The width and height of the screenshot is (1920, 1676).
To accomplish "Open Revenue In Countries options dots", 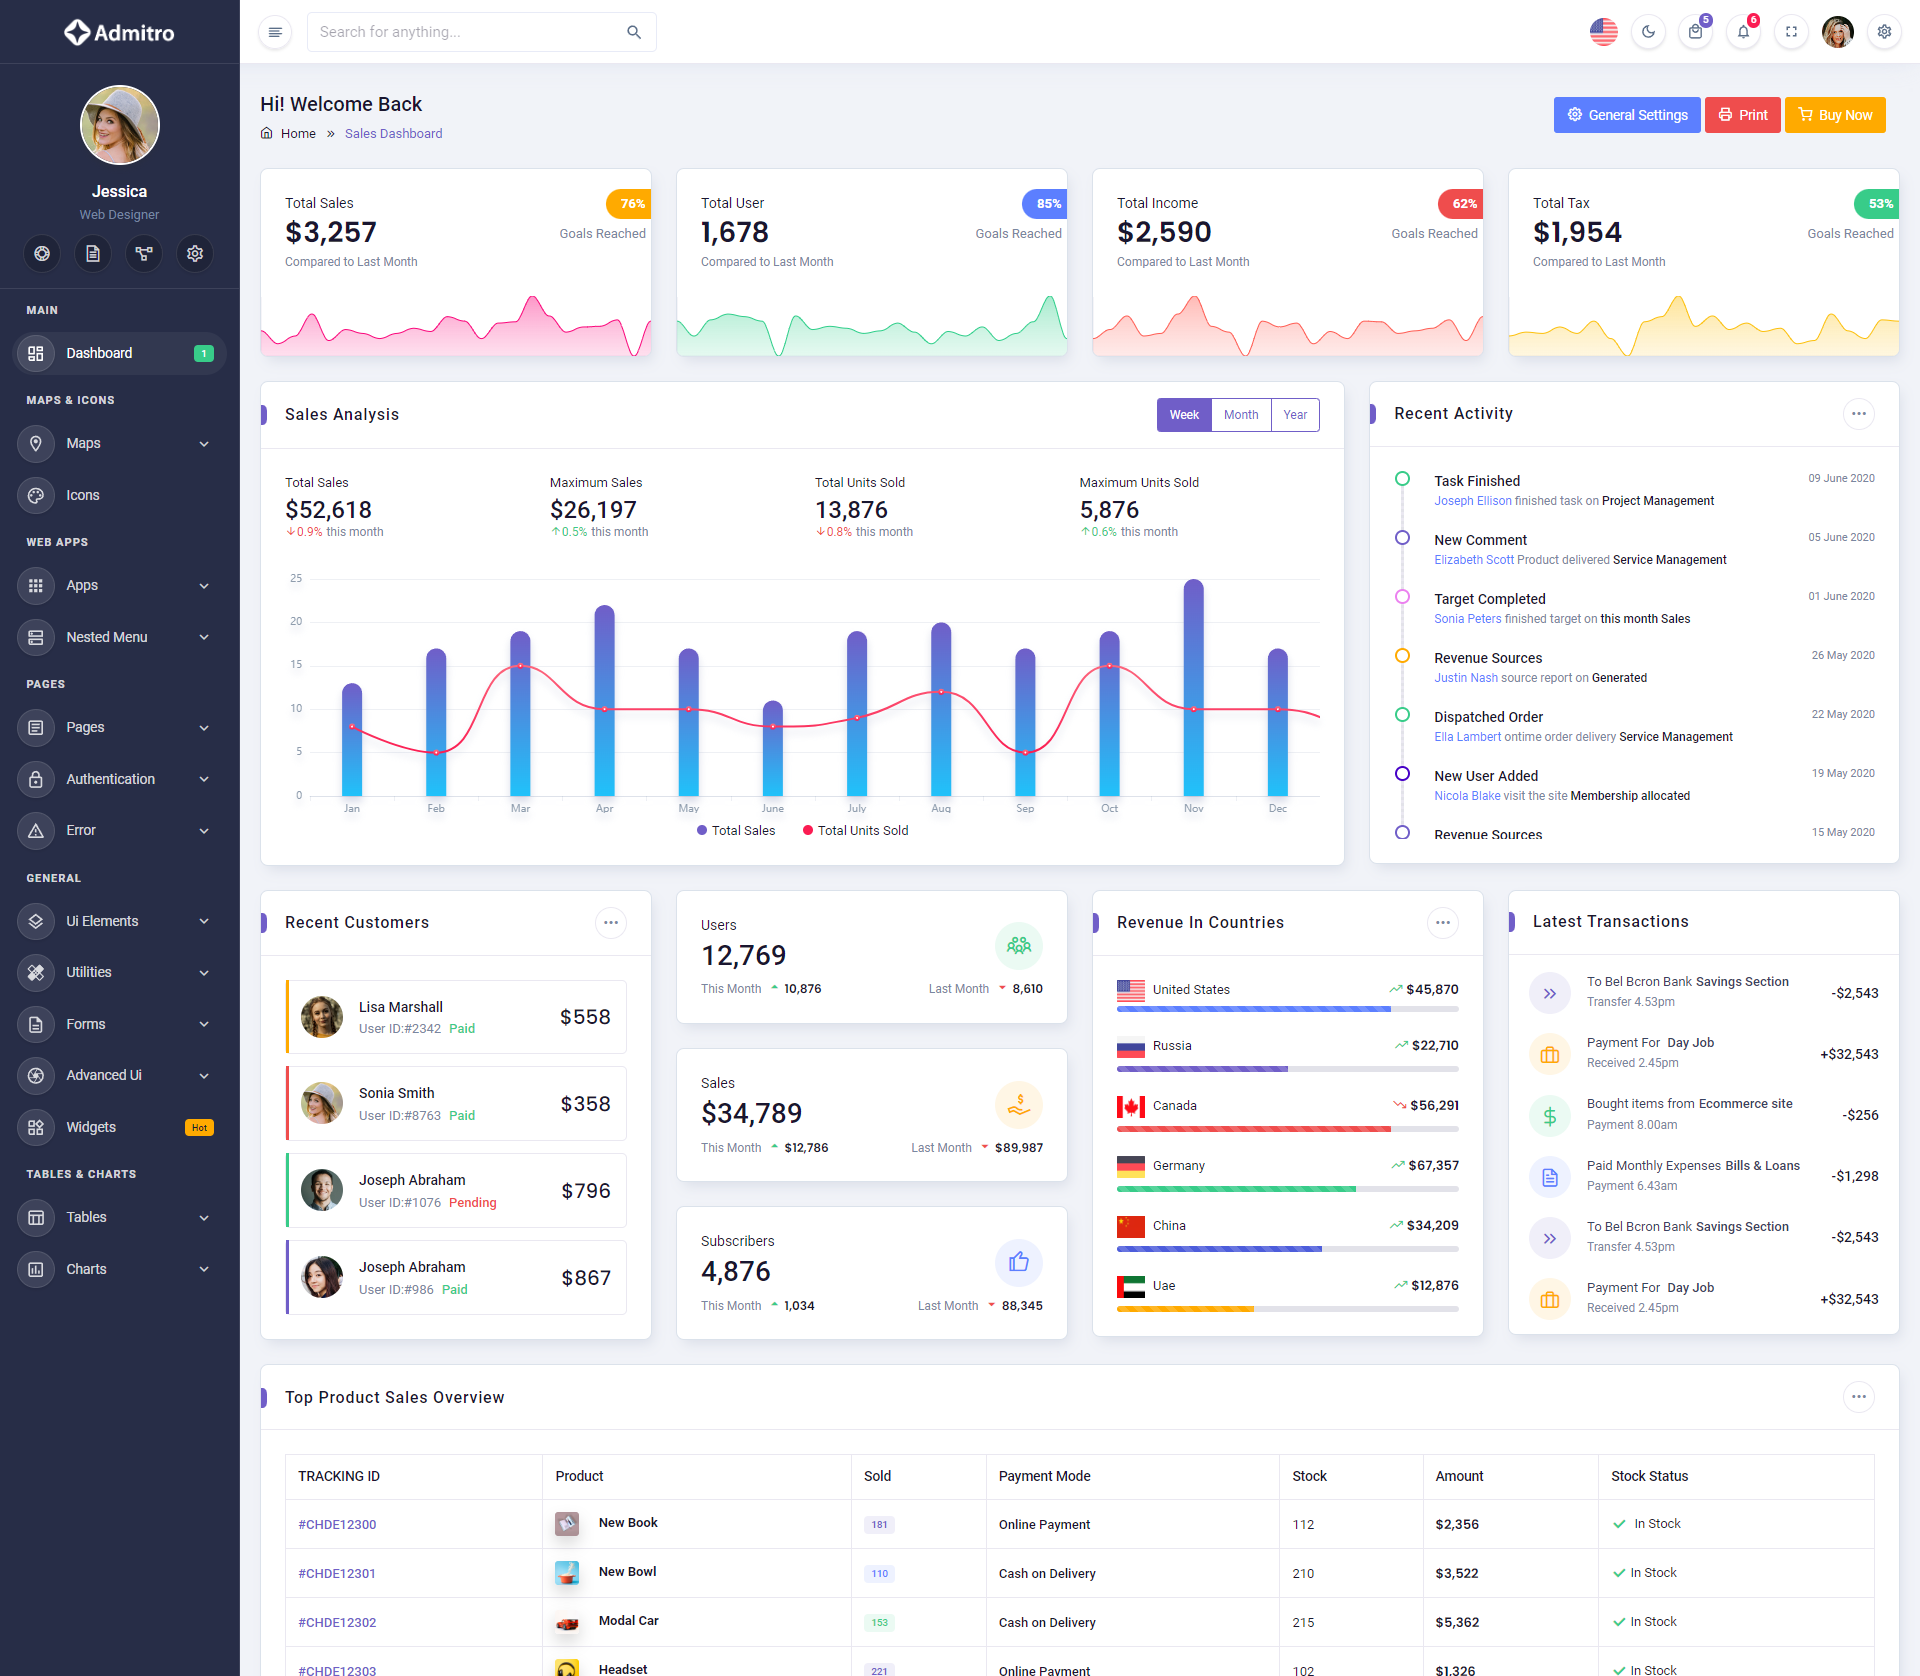I will click(1442, 923).
